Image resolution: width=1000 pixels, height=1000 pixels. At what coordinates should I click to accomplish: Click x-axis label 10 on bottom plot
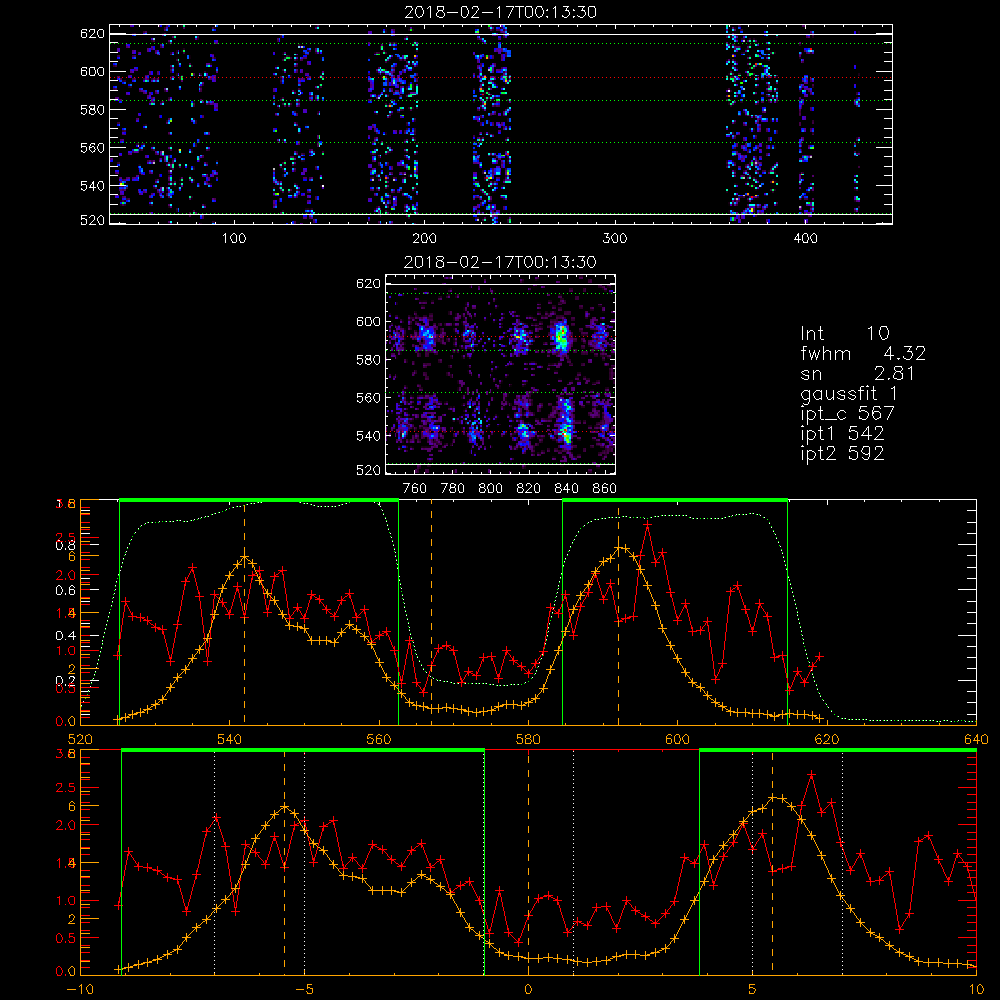click(x=976, y=989)
